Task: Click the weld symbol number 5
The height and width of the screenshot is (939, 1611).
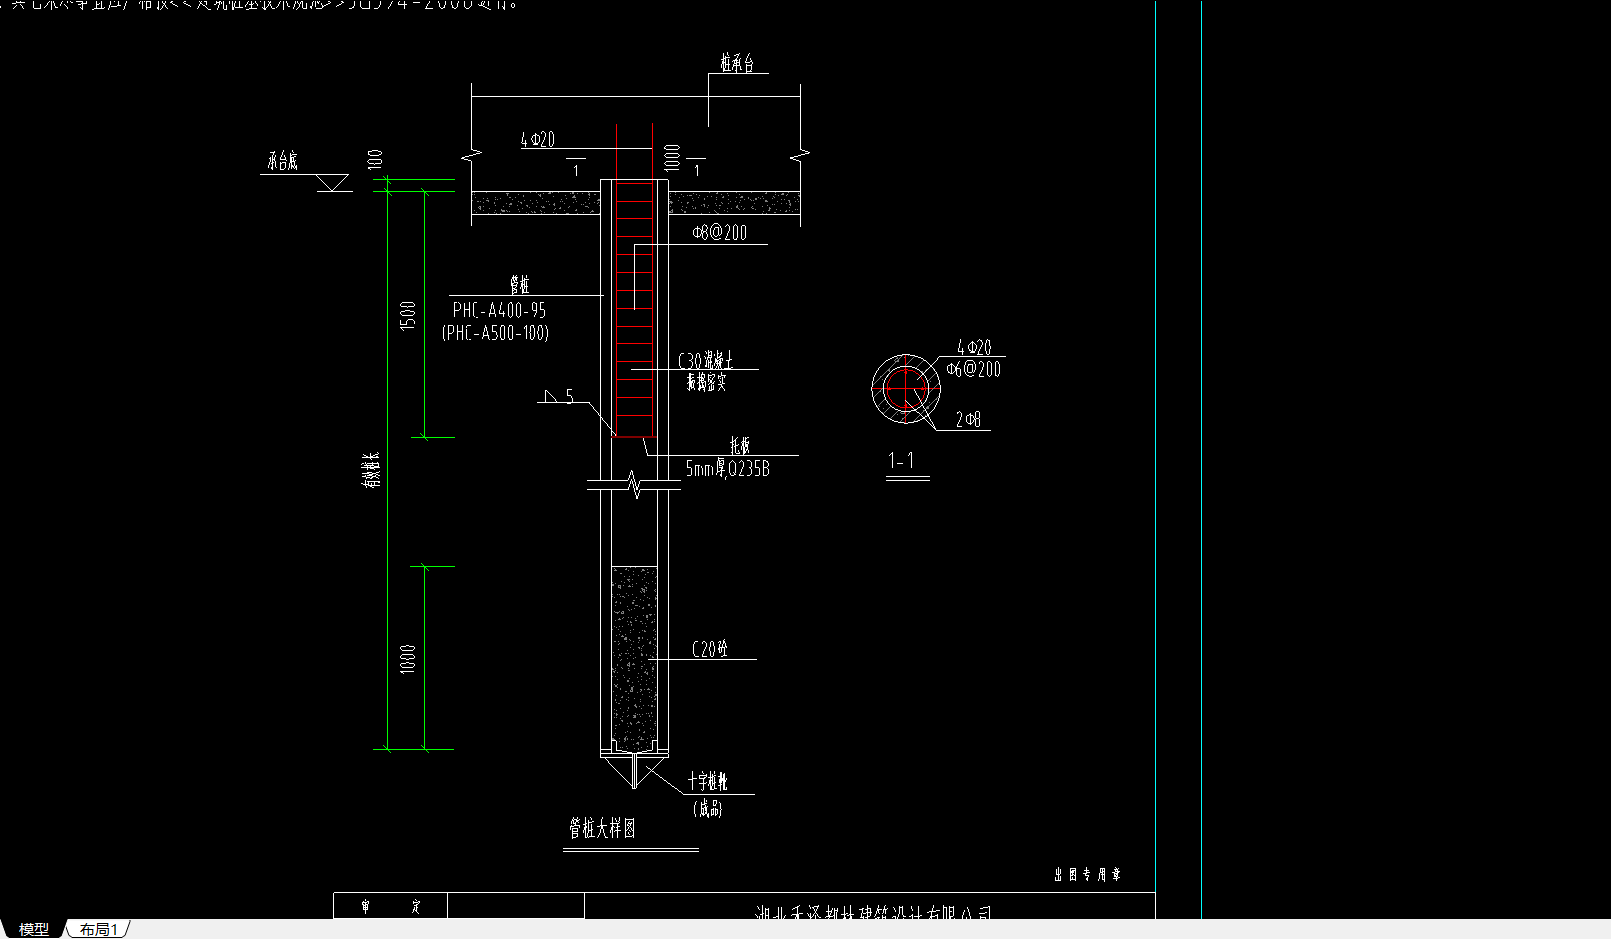Action: point(569,397)
